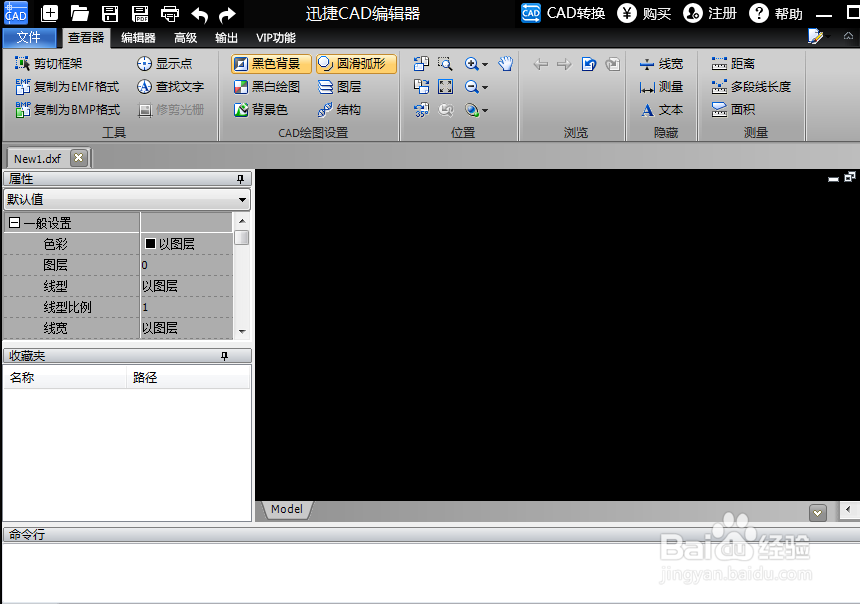
Task: Click the 注册 register button
Action: (710, 13)
